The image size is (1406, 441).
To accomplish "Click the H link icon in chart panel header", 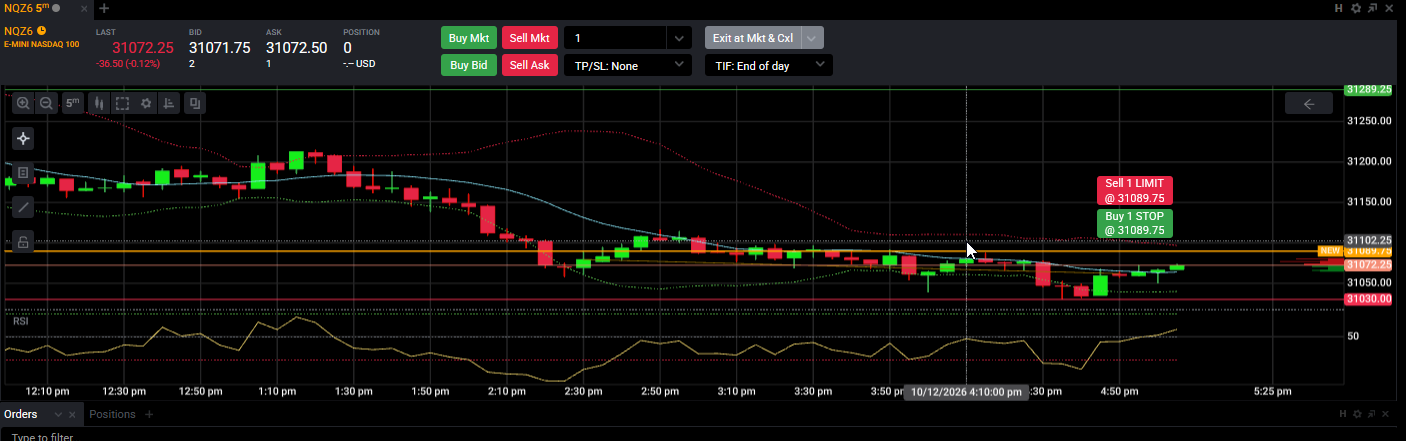I will point(1339,8).
